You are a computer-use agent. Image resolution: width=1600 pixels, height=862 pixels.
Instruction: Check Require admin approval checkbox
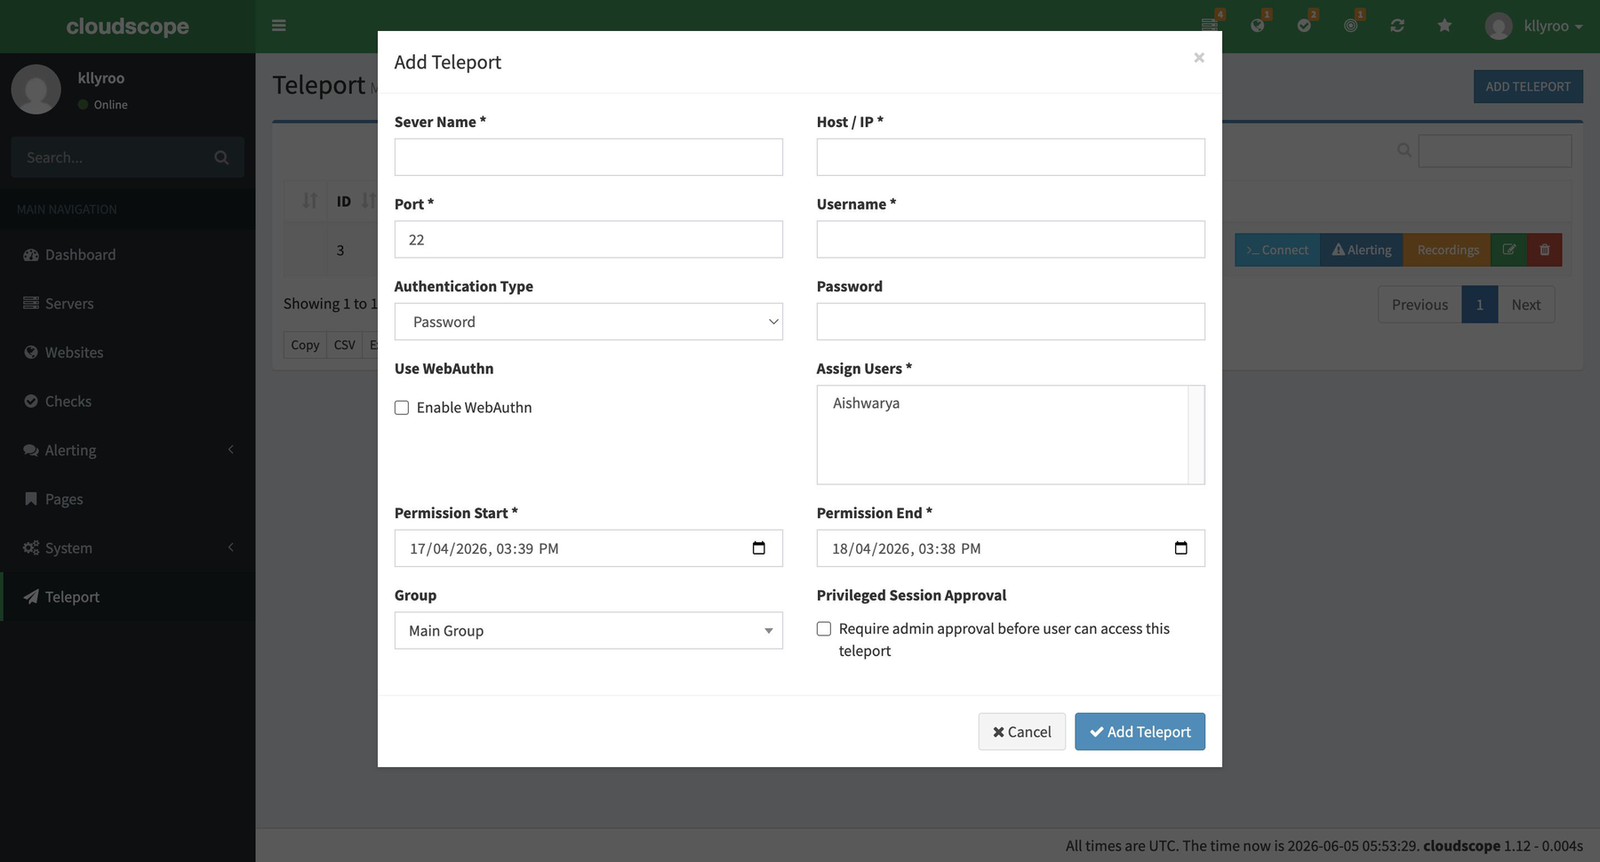(x=824, y=629)
